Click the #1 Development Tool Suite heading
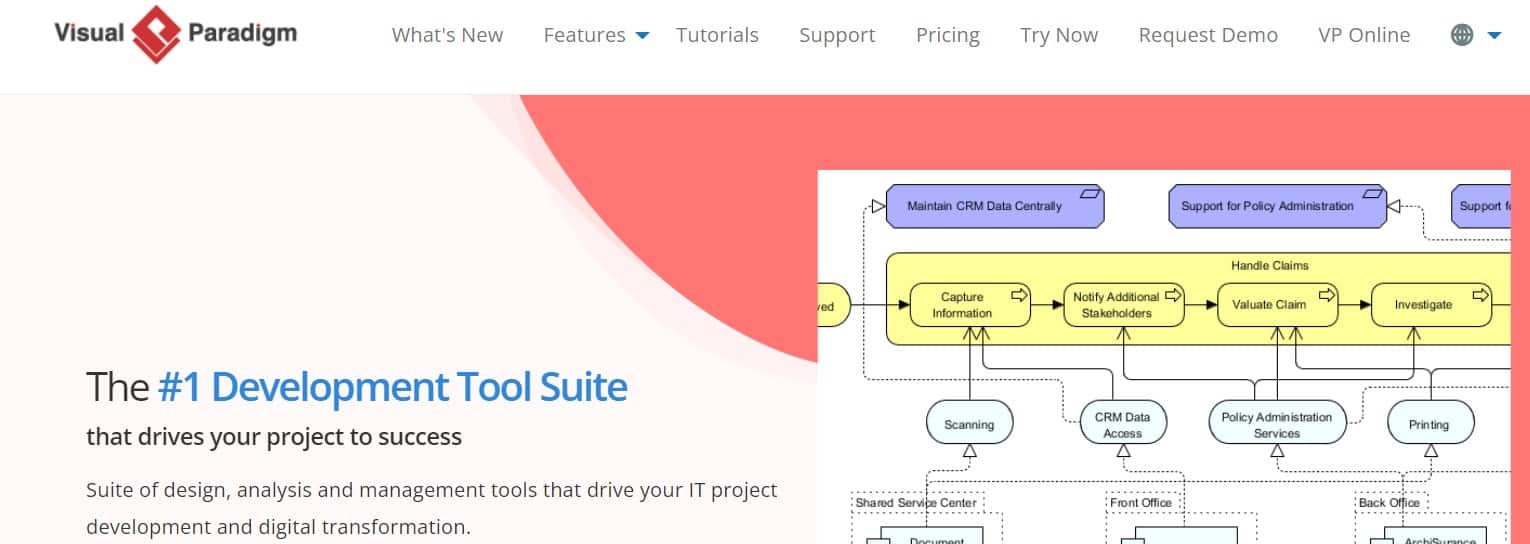Screen dimensions: 1530x544 [393, 386]
